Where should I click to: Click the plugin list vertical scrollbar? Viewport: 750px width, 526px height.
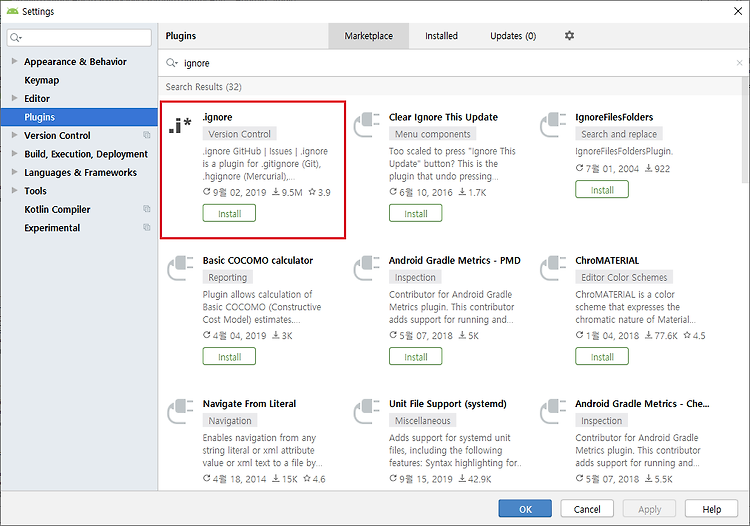(x=745, y=130)
